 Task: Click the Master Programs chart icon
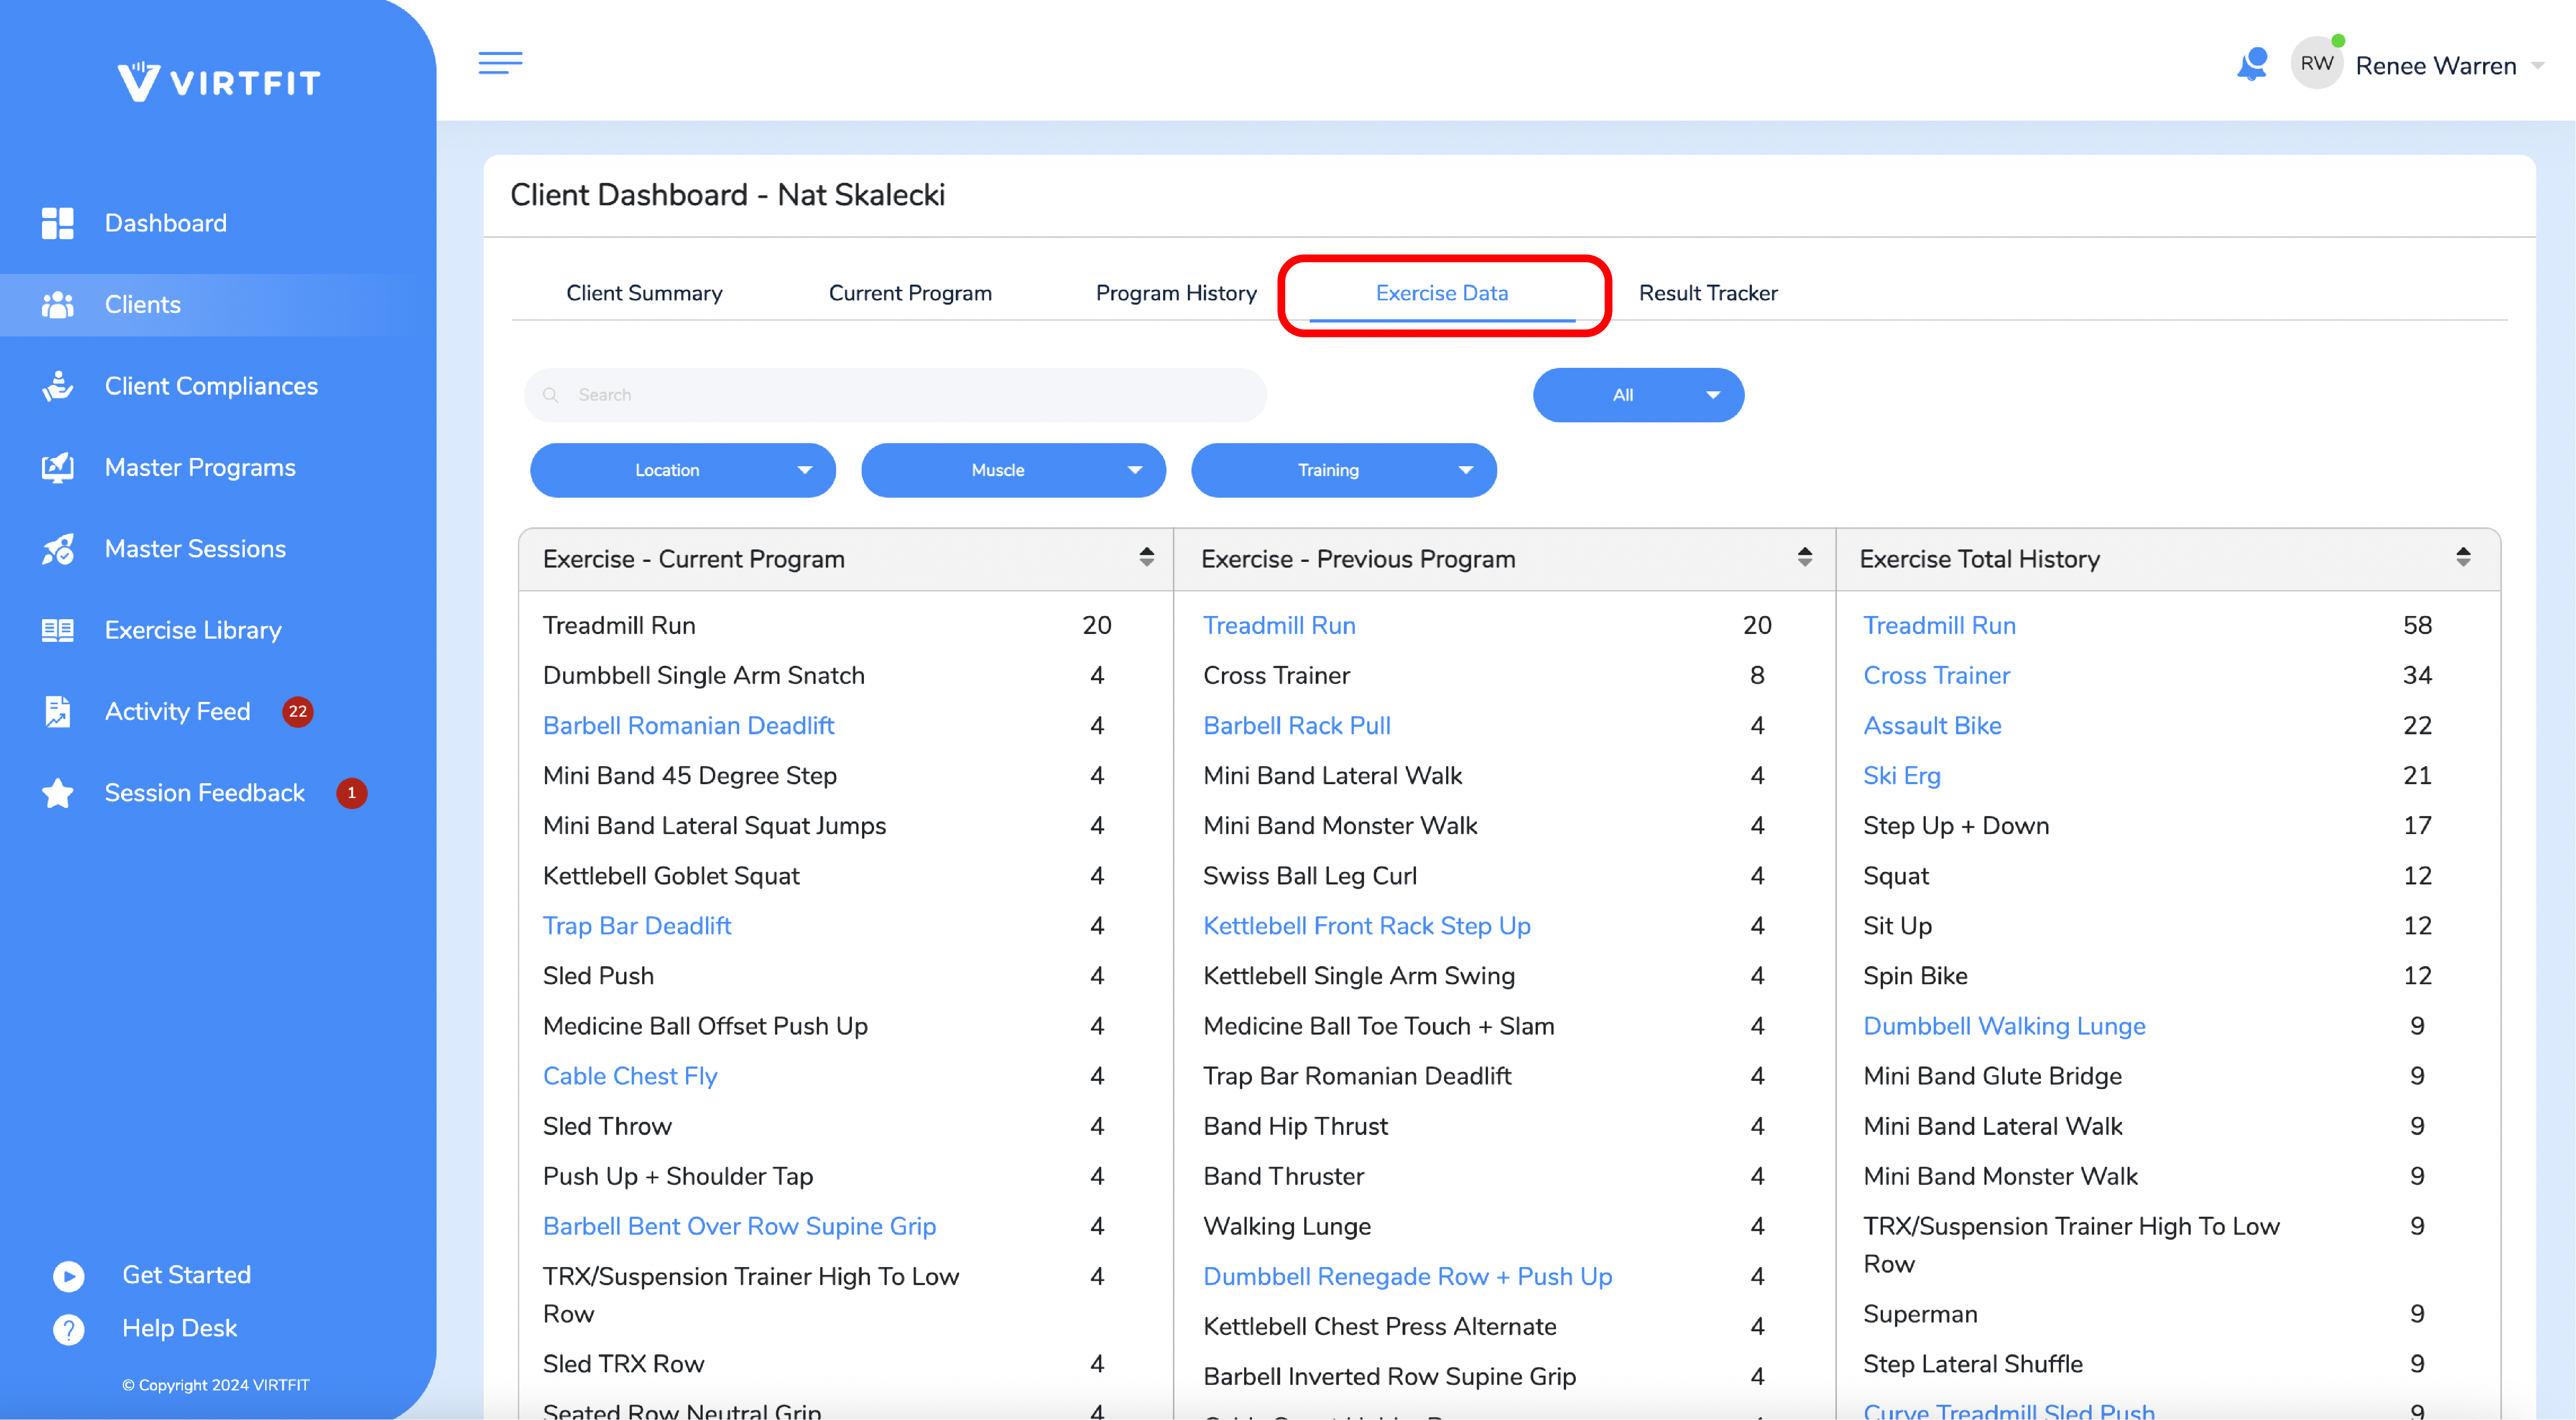[x=58, y=467]
